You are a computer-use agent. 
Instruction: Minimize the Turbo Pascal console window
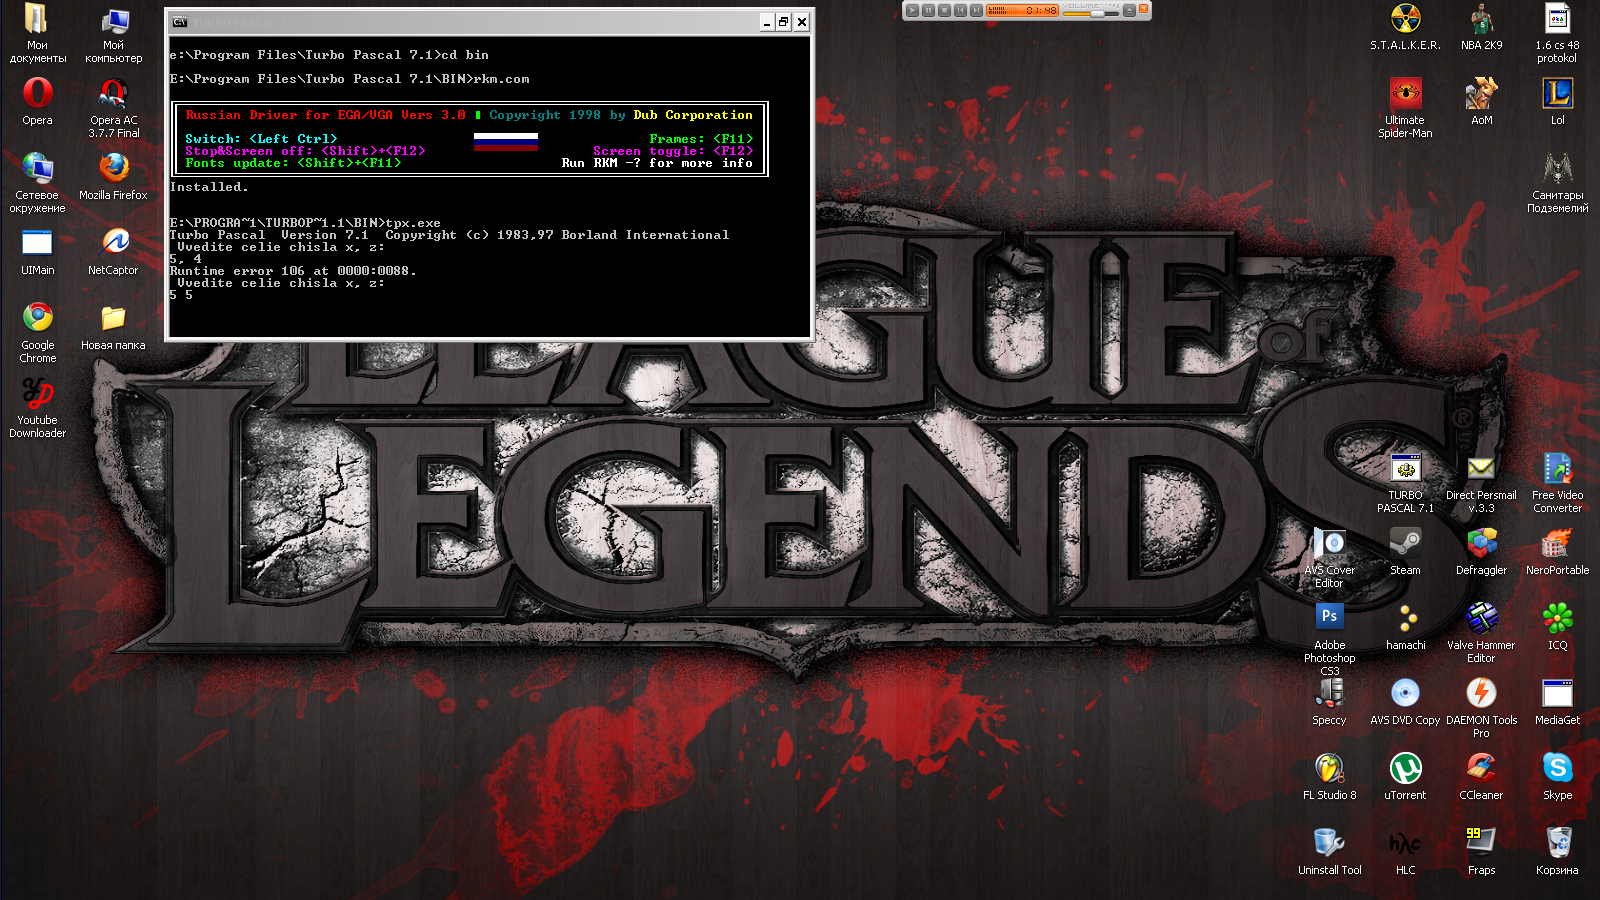[x=767, y=22]
